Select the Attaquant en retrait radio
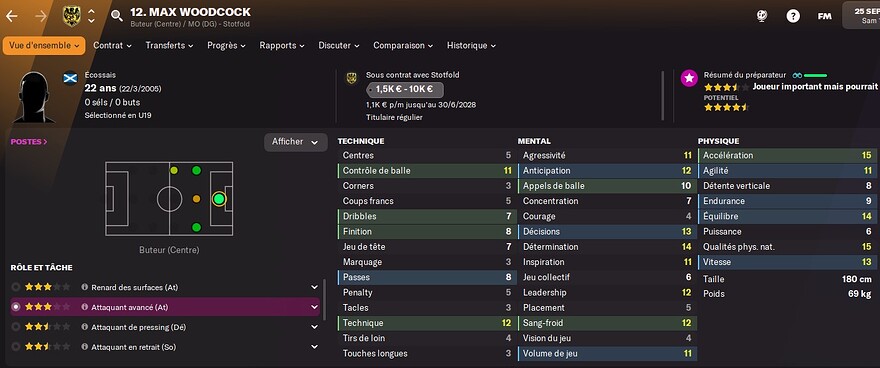 point(16,347)
